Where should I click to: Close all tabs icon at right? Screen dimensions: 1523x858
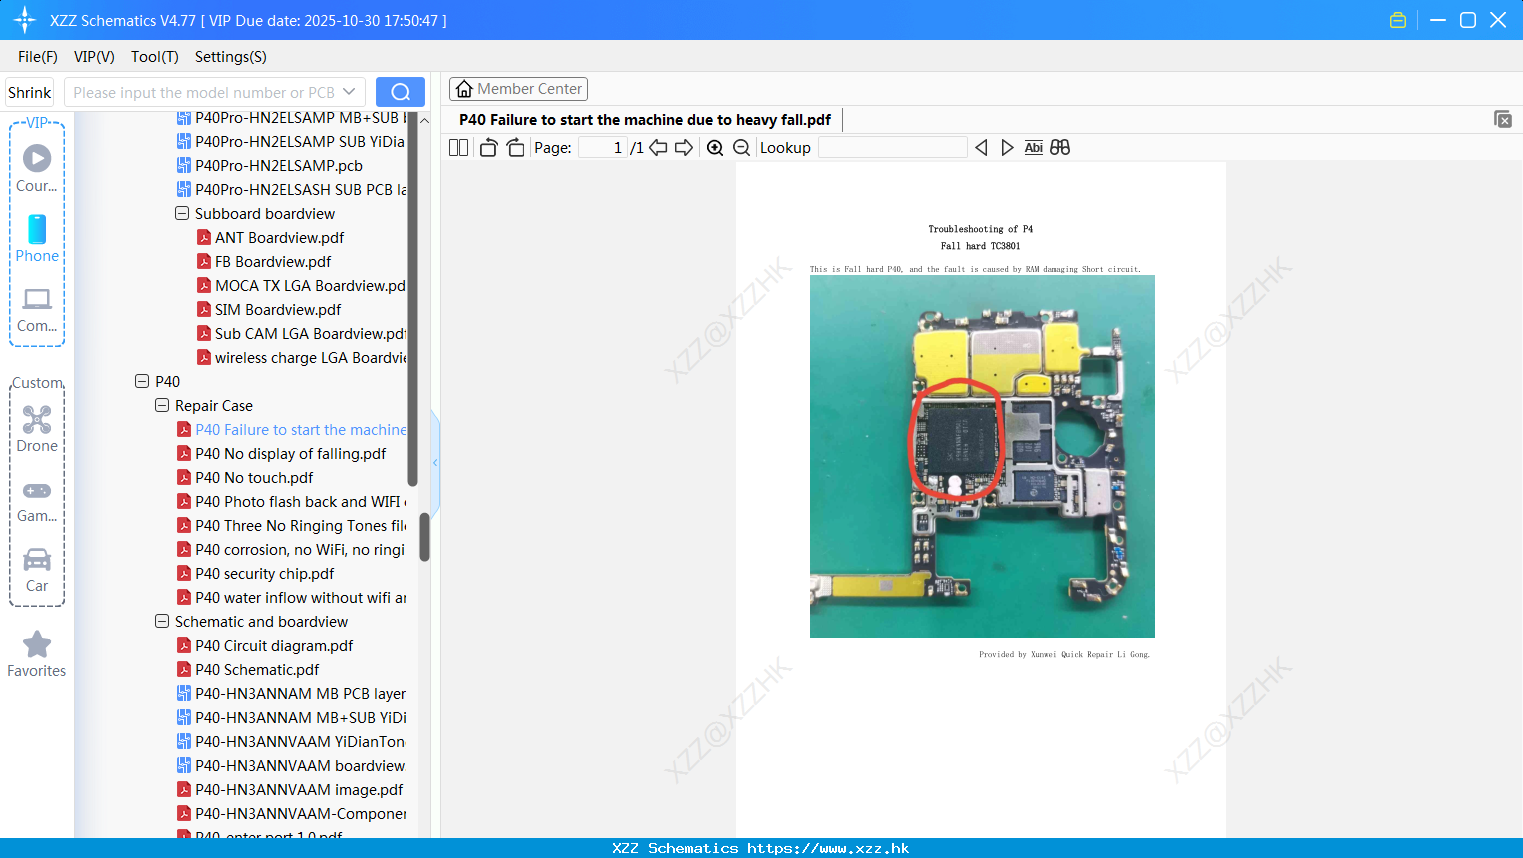[x=1503, y=119]
